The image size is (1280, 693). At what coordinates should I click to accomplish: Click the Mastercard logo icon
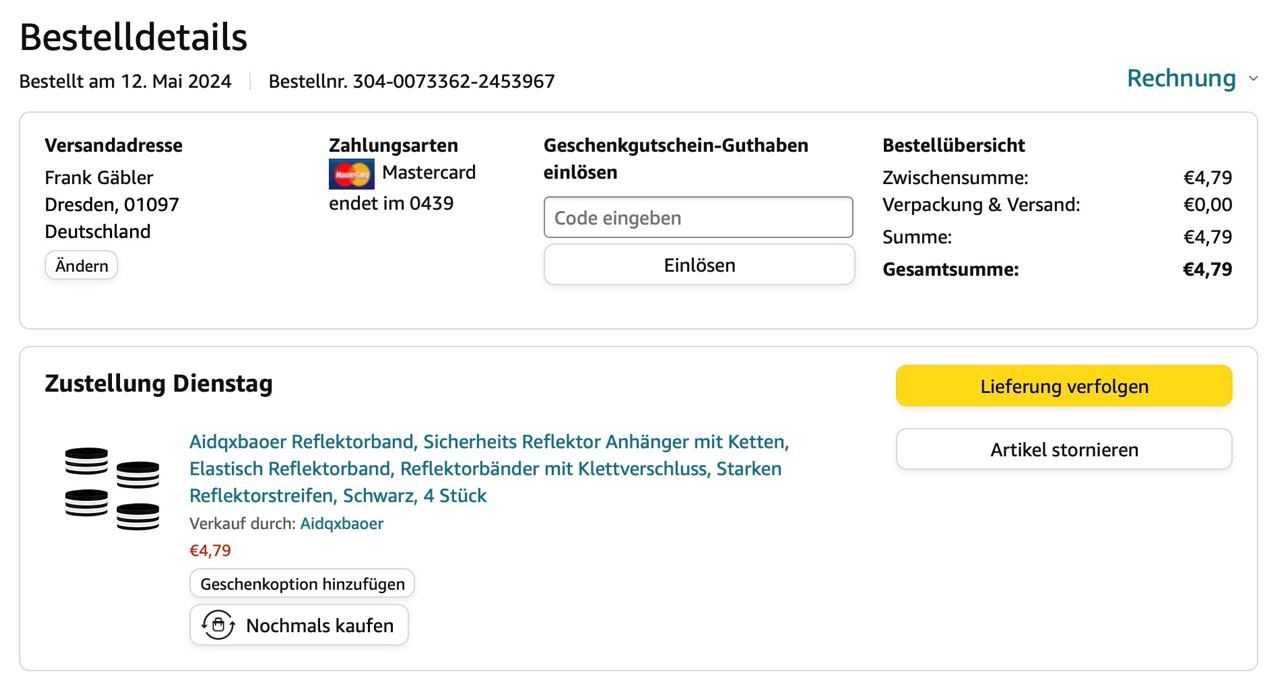tap(351, 174)
